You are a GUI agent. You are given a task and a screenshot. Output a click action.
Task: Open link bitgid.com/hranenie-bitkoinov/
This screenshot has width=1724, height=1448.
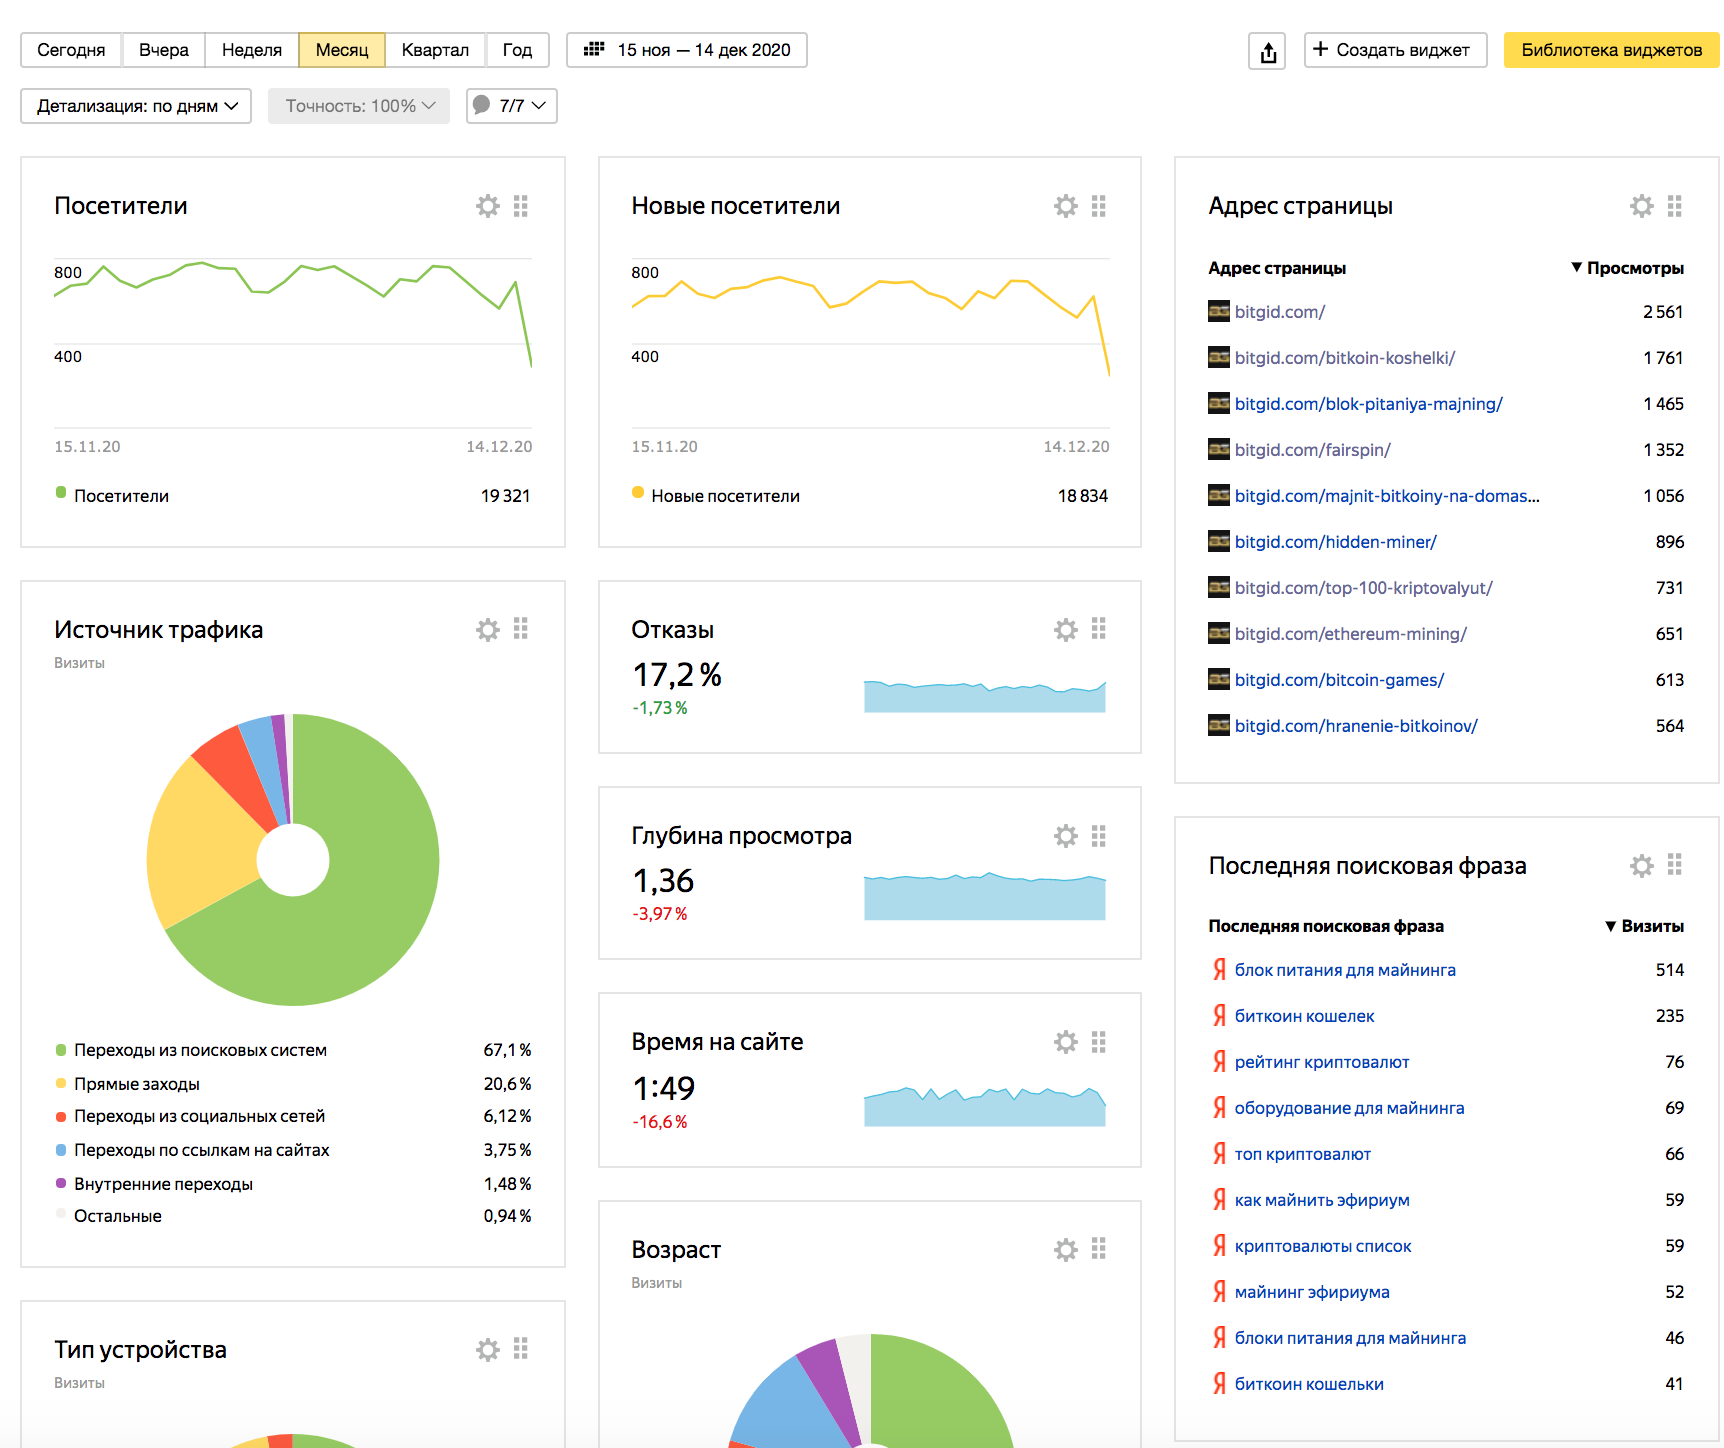(x=1356, y=726)
